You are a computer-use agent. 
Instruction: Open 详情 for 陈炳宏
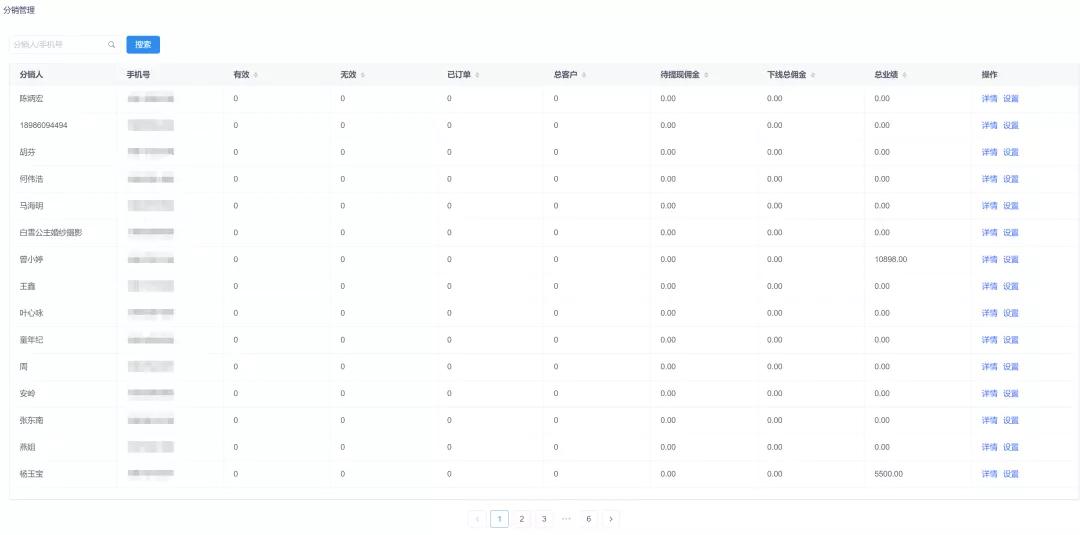pos(989,98)
